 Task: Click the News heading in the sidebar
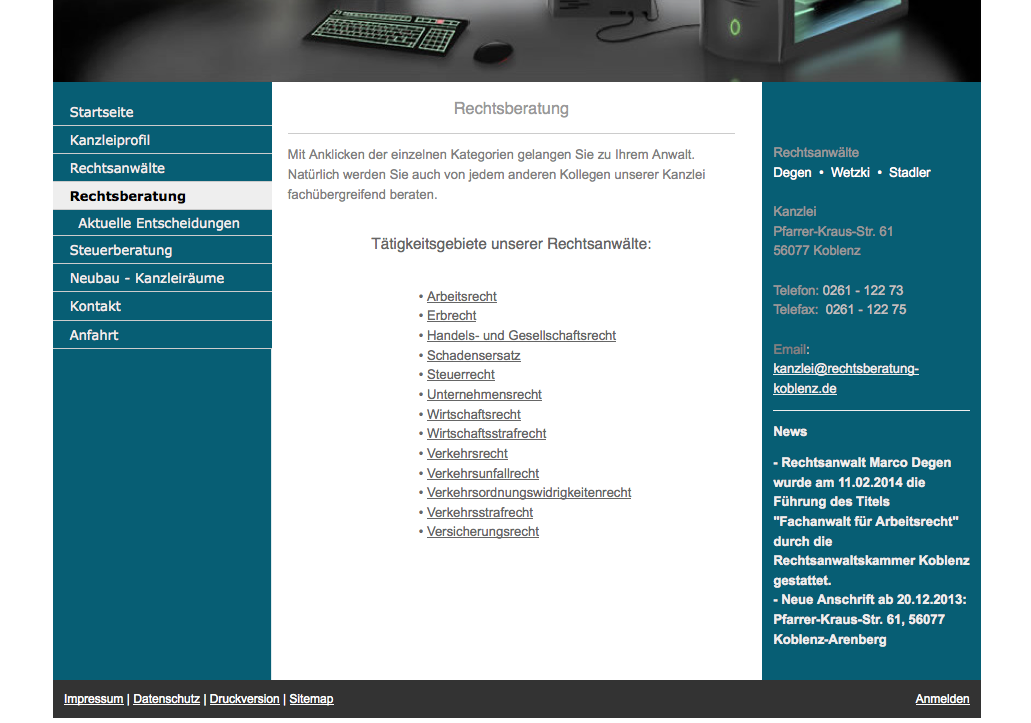(x=790, y=432)
